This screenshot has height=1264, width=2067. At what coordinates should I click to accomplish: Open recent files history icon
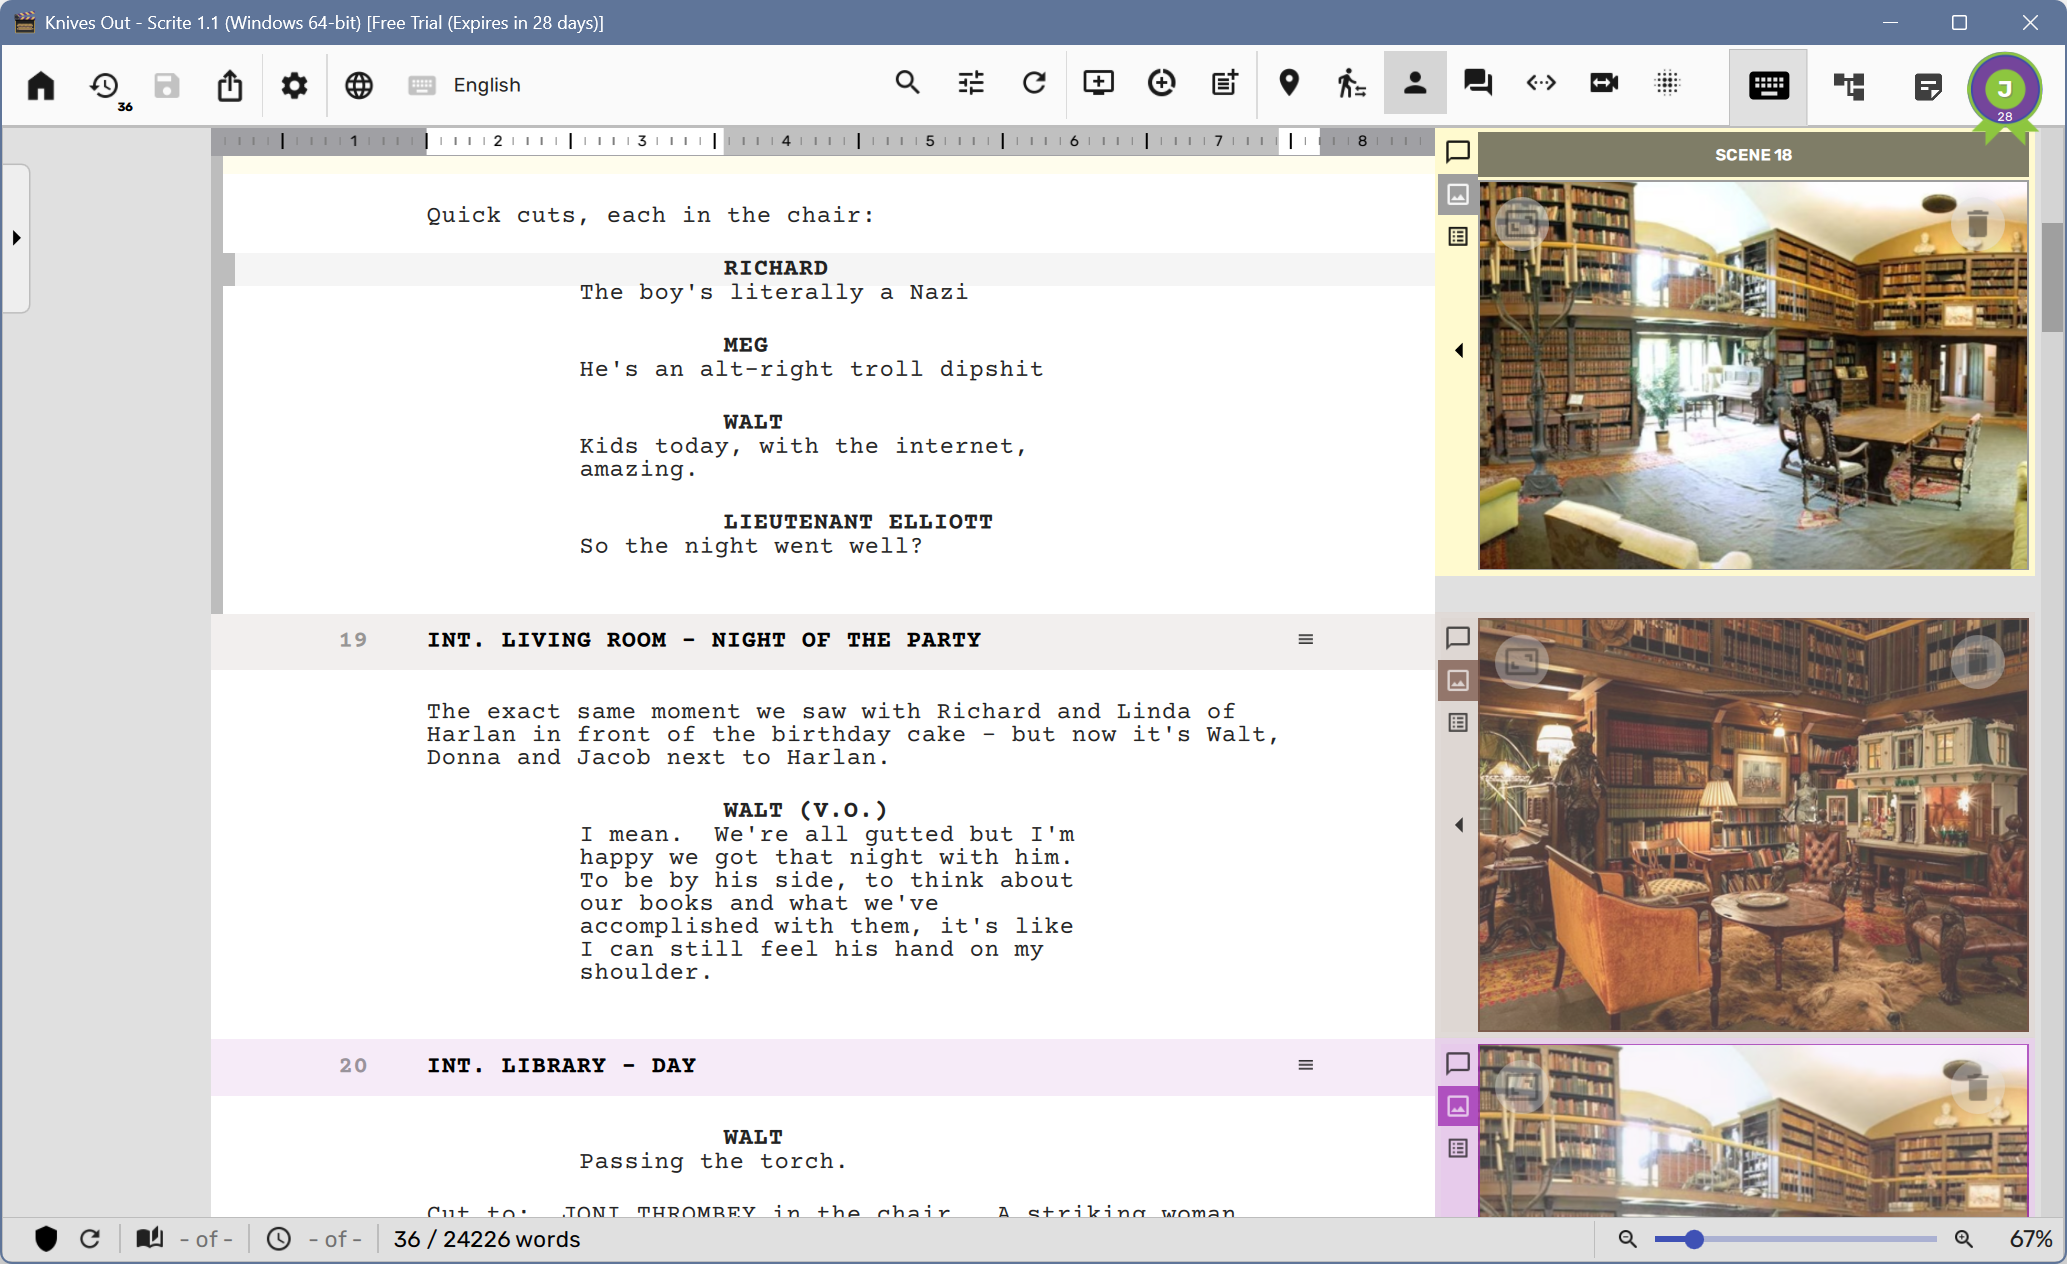(x=105, y=85)
